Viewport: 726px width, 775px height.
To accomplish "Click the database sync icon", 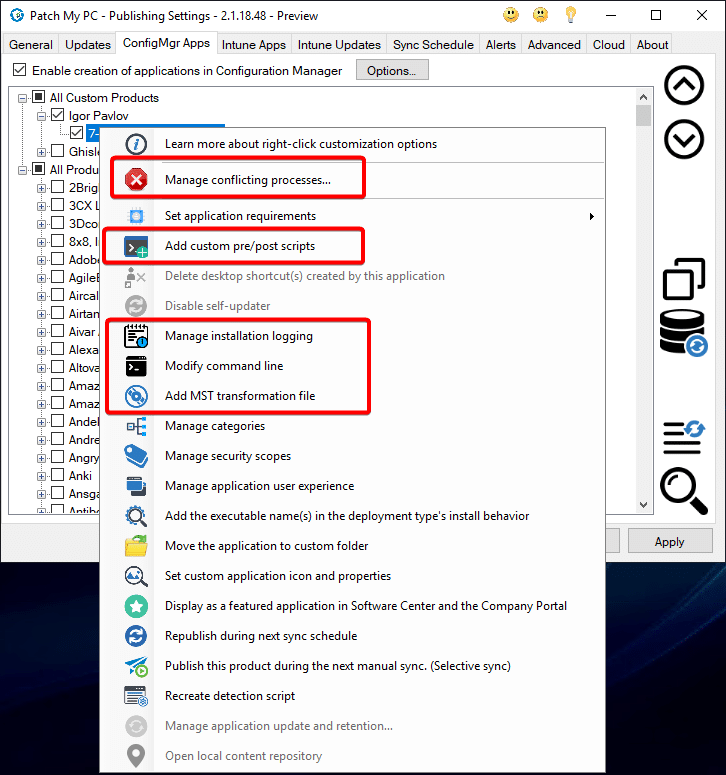I will click(684, 332).
